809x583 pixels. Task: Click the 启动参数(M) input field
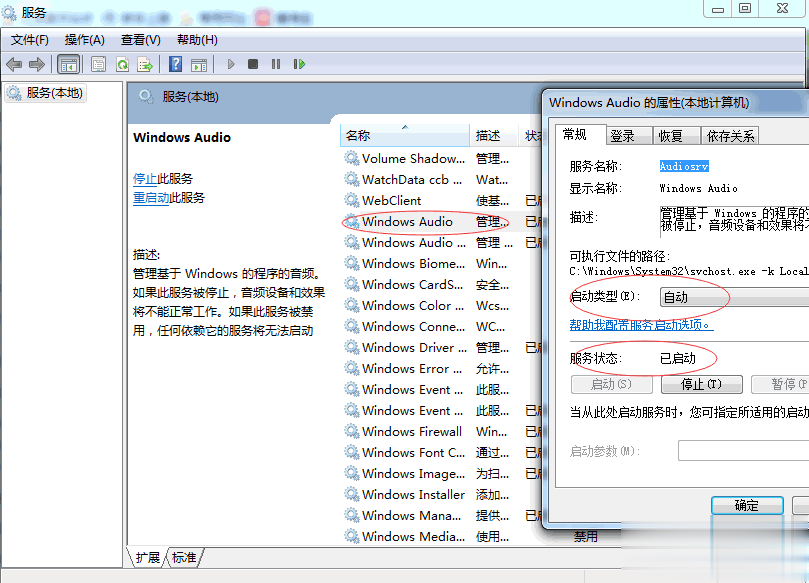[x=743, y=451]
